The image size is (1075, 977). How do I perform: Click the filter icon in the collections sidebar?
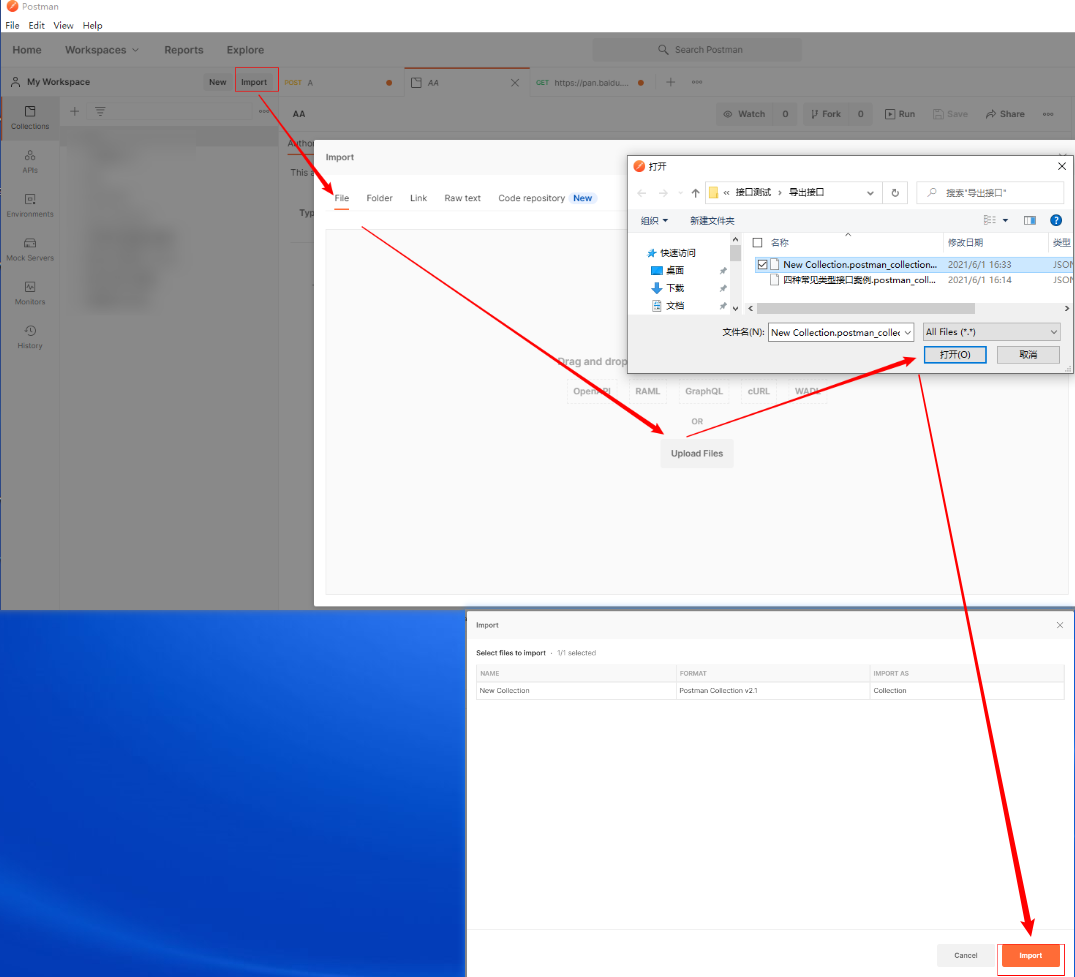[100, 111]
